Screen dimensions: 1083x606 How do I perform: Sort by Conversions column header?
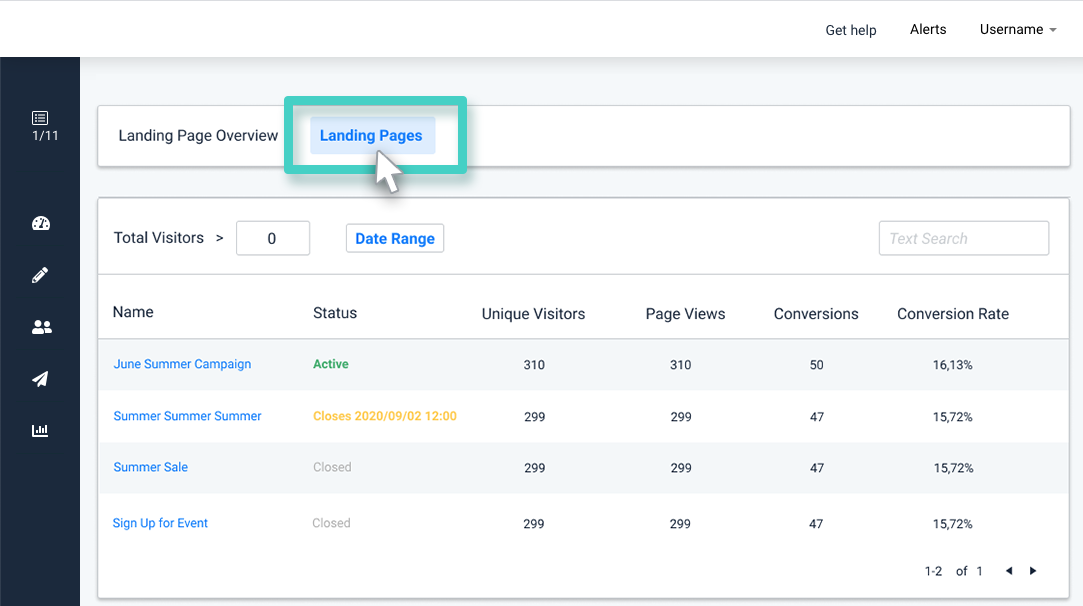816,314
